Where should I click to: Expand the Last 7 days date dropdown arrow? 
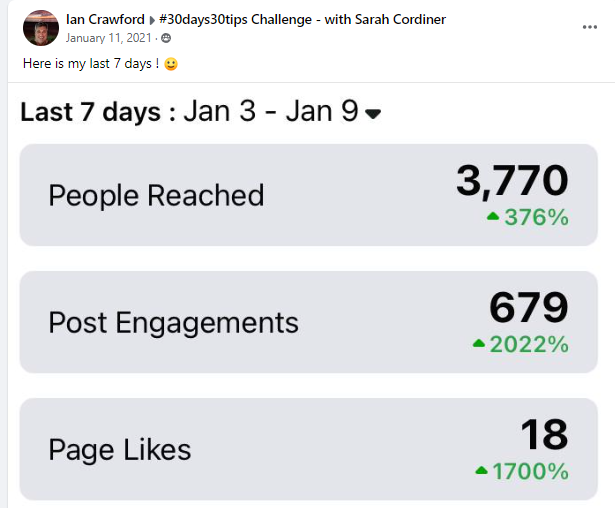(373, 114)
